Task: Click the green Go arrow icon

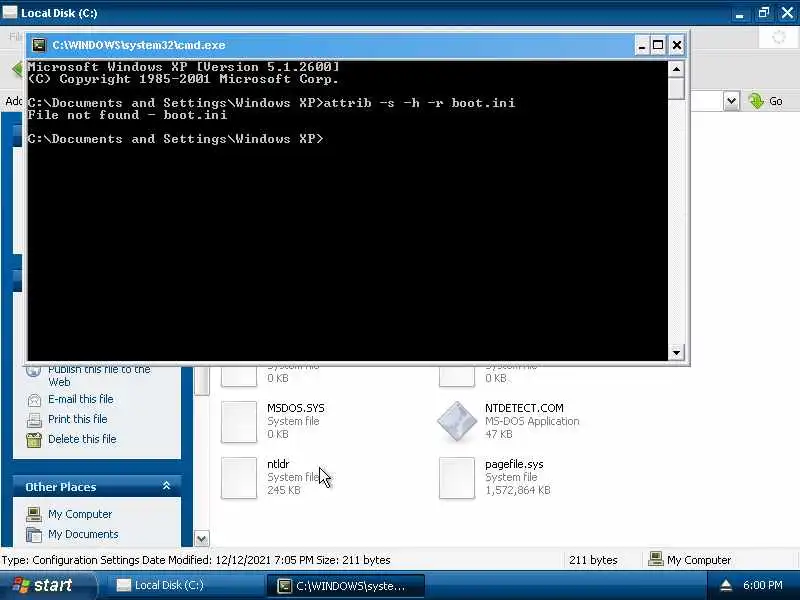Action: coord(756,101)
